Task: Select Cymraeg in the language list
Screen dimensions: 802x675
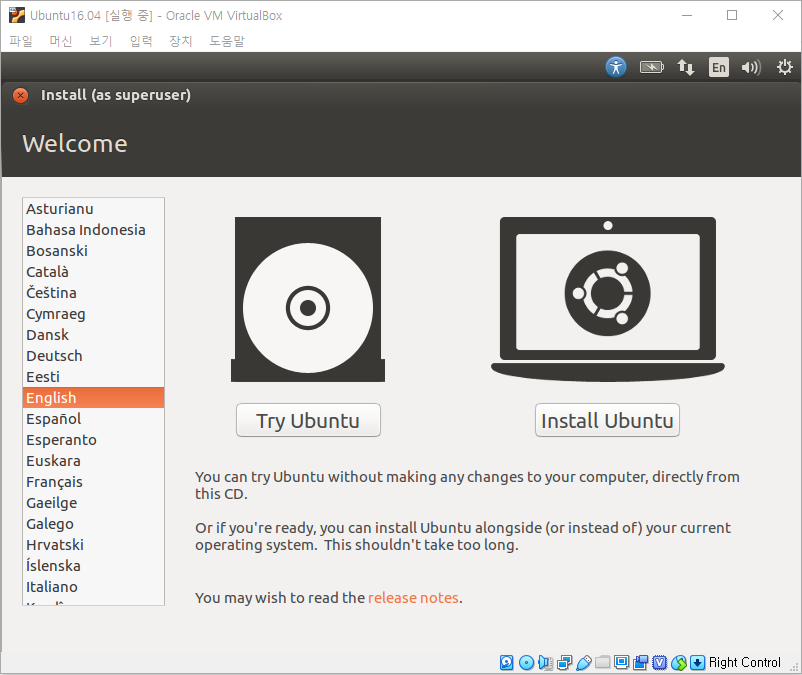Action: [94, 313]
